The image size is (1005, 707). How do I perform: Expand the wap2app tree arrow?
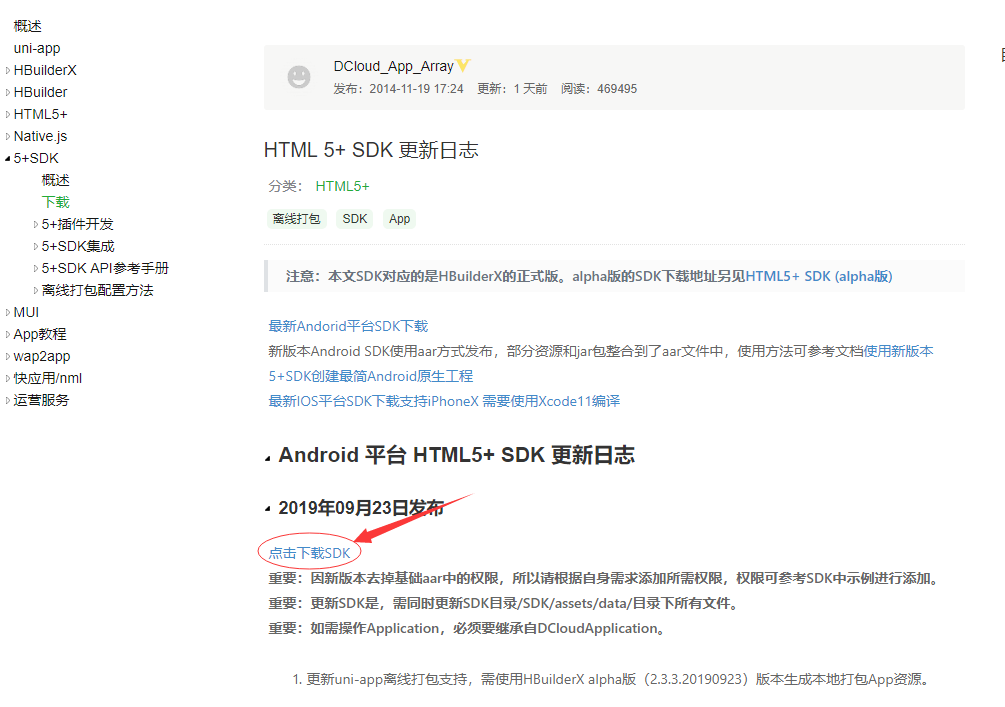[x=8, y=356]
